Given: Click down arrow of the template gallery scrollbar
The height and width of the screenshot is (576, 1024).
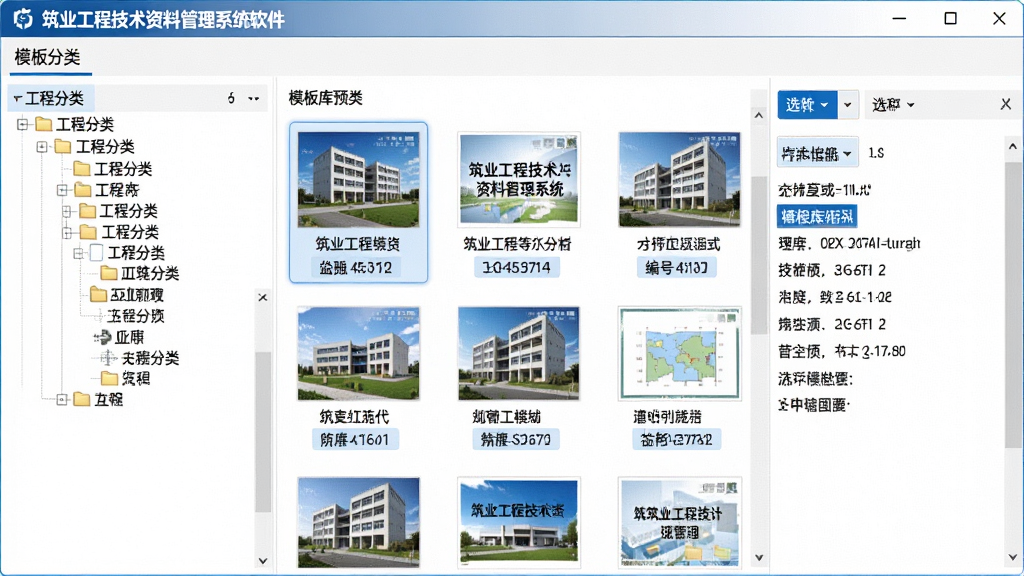Looking at the screenshot, I should click(x=759, y=558).
